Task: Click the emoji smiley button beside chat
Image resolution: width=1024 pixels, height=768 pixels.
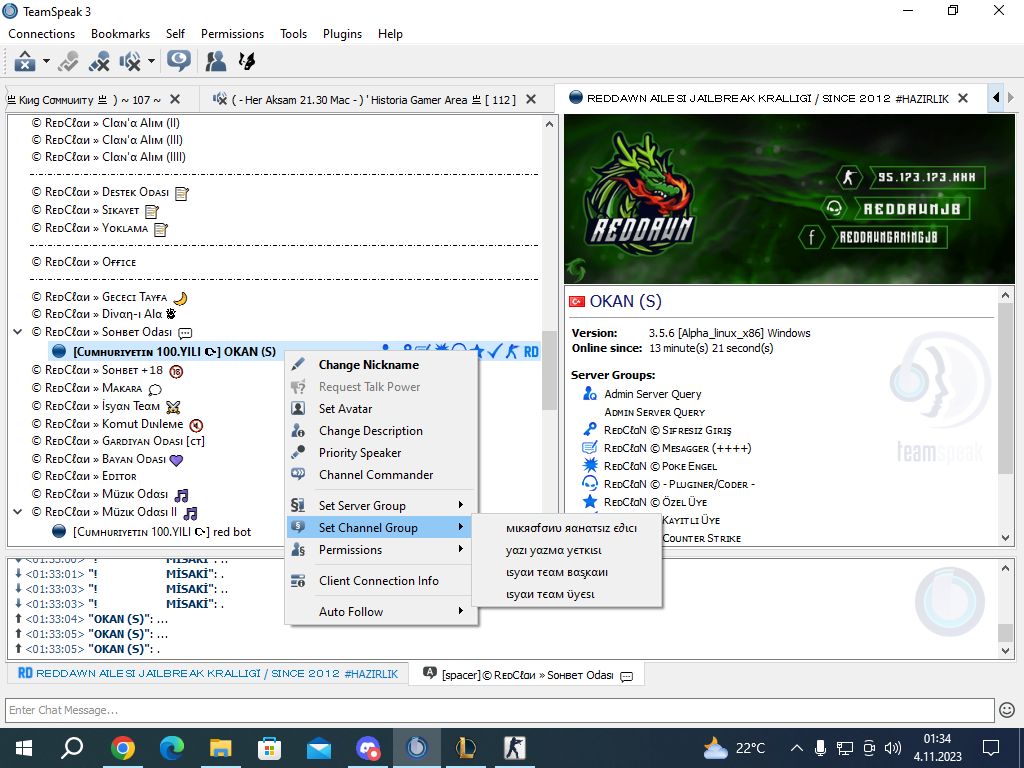Action: (x=1007, y=710)
